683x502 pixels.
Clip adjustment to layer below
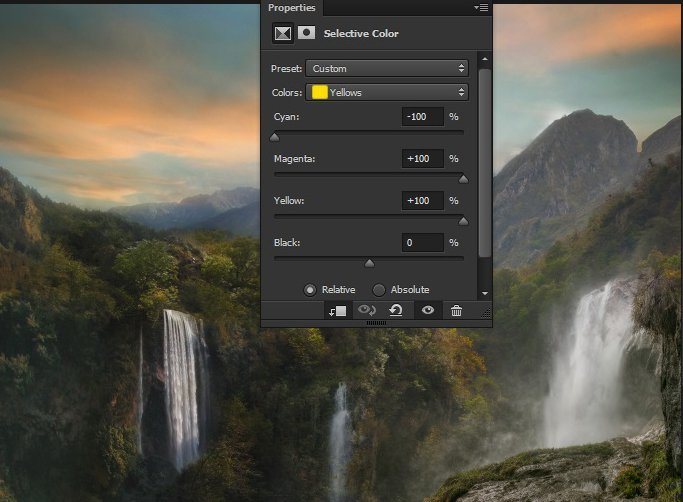click(x=336, y=311)
